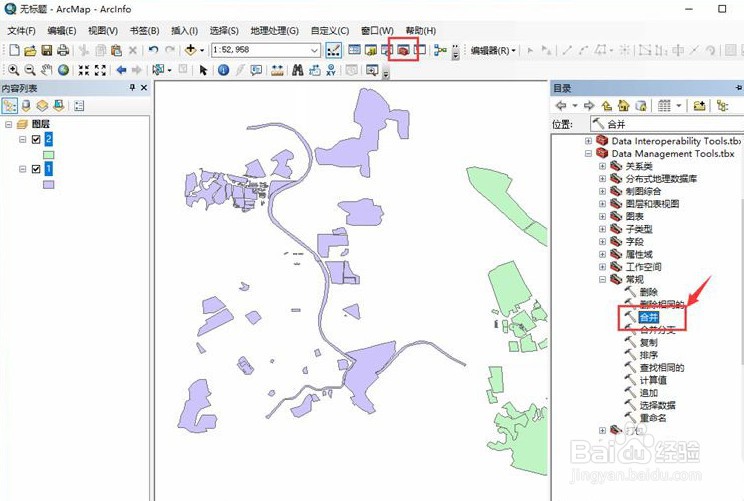Open the 自定义(C) menu

pyautogui.click(x=330, y=31)
